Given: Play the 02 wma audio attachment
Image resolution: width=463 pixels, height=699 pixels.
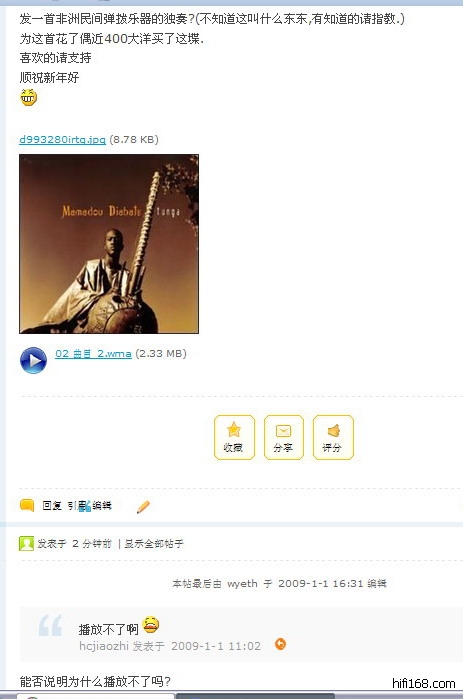Looking at the screenshot, I should pos(33,360).
